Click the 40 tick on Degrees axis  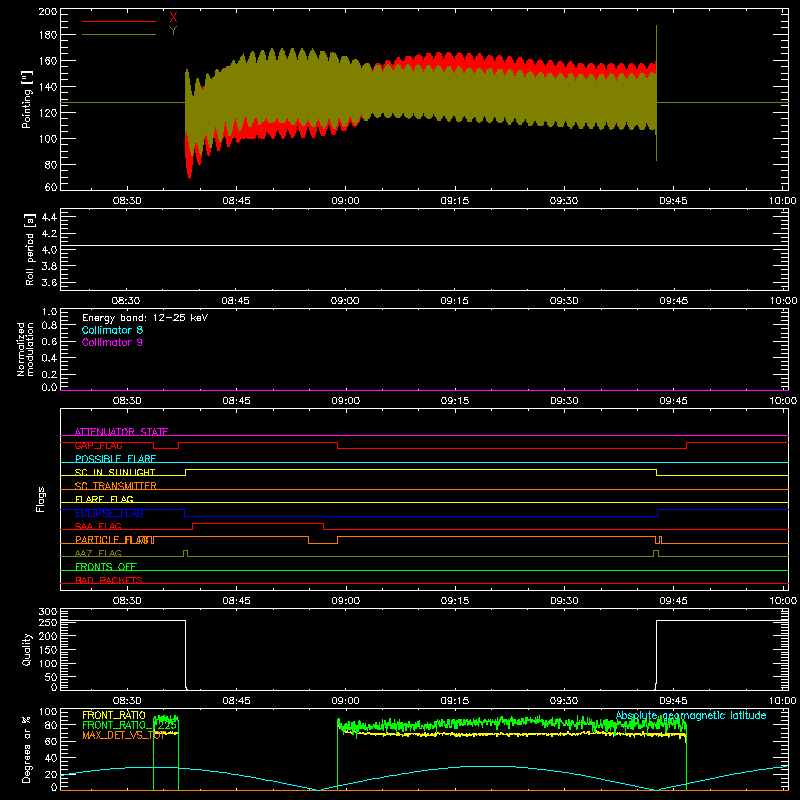(x=51, y=759)
